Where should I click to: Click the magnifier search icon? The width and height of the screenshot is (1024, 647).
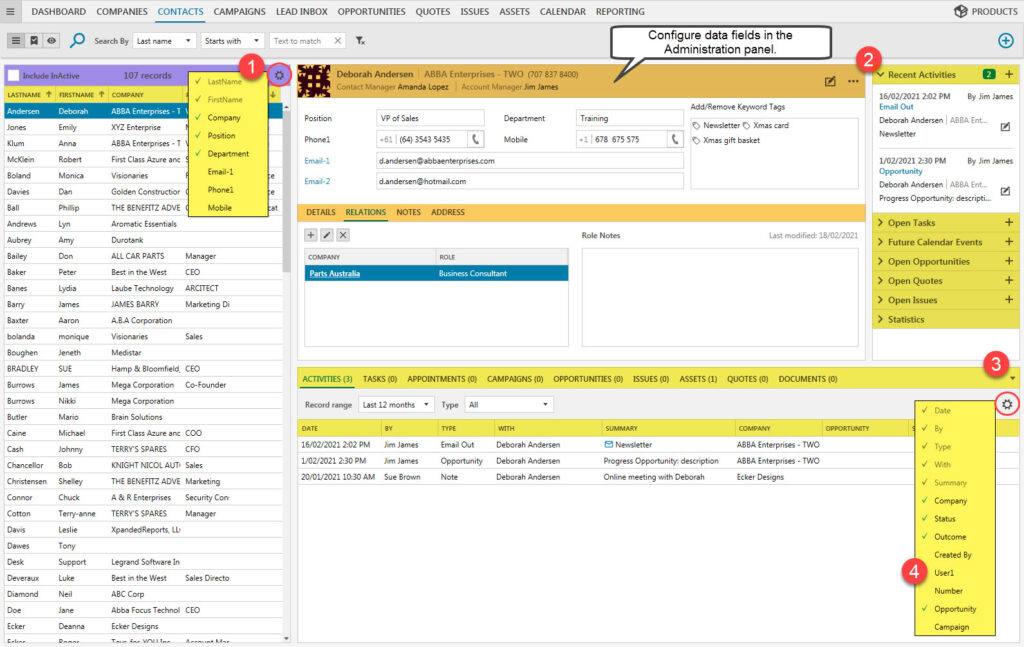click(77, 41)
